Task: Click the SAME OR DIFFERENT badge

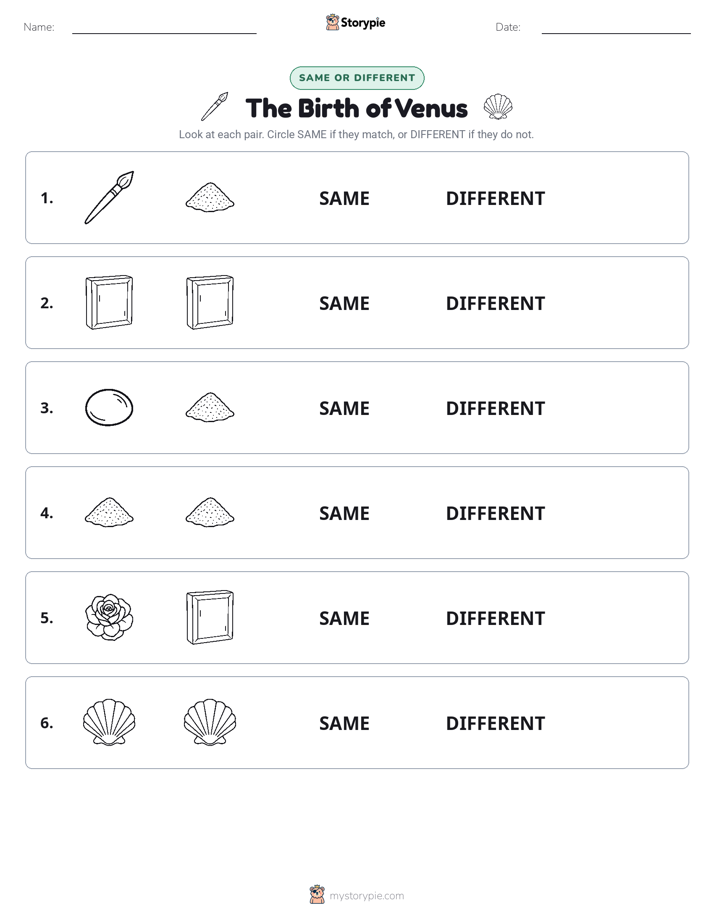Action: [357, 78]
